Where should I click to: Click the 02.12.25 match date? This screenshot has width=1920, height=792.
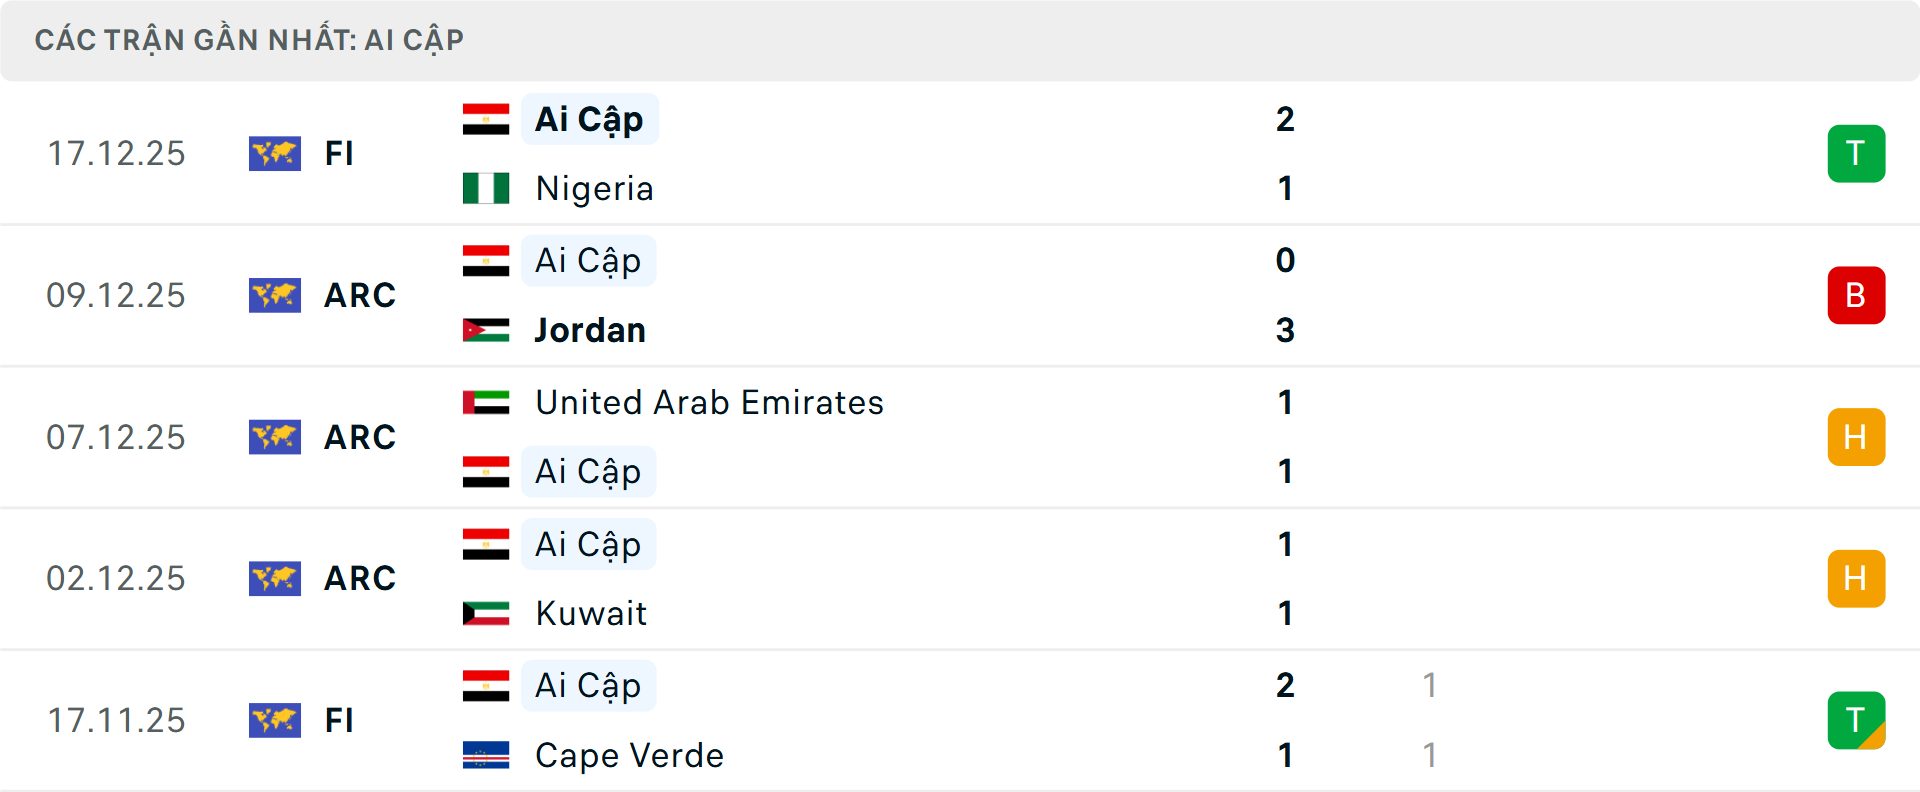tap(116, 579)
